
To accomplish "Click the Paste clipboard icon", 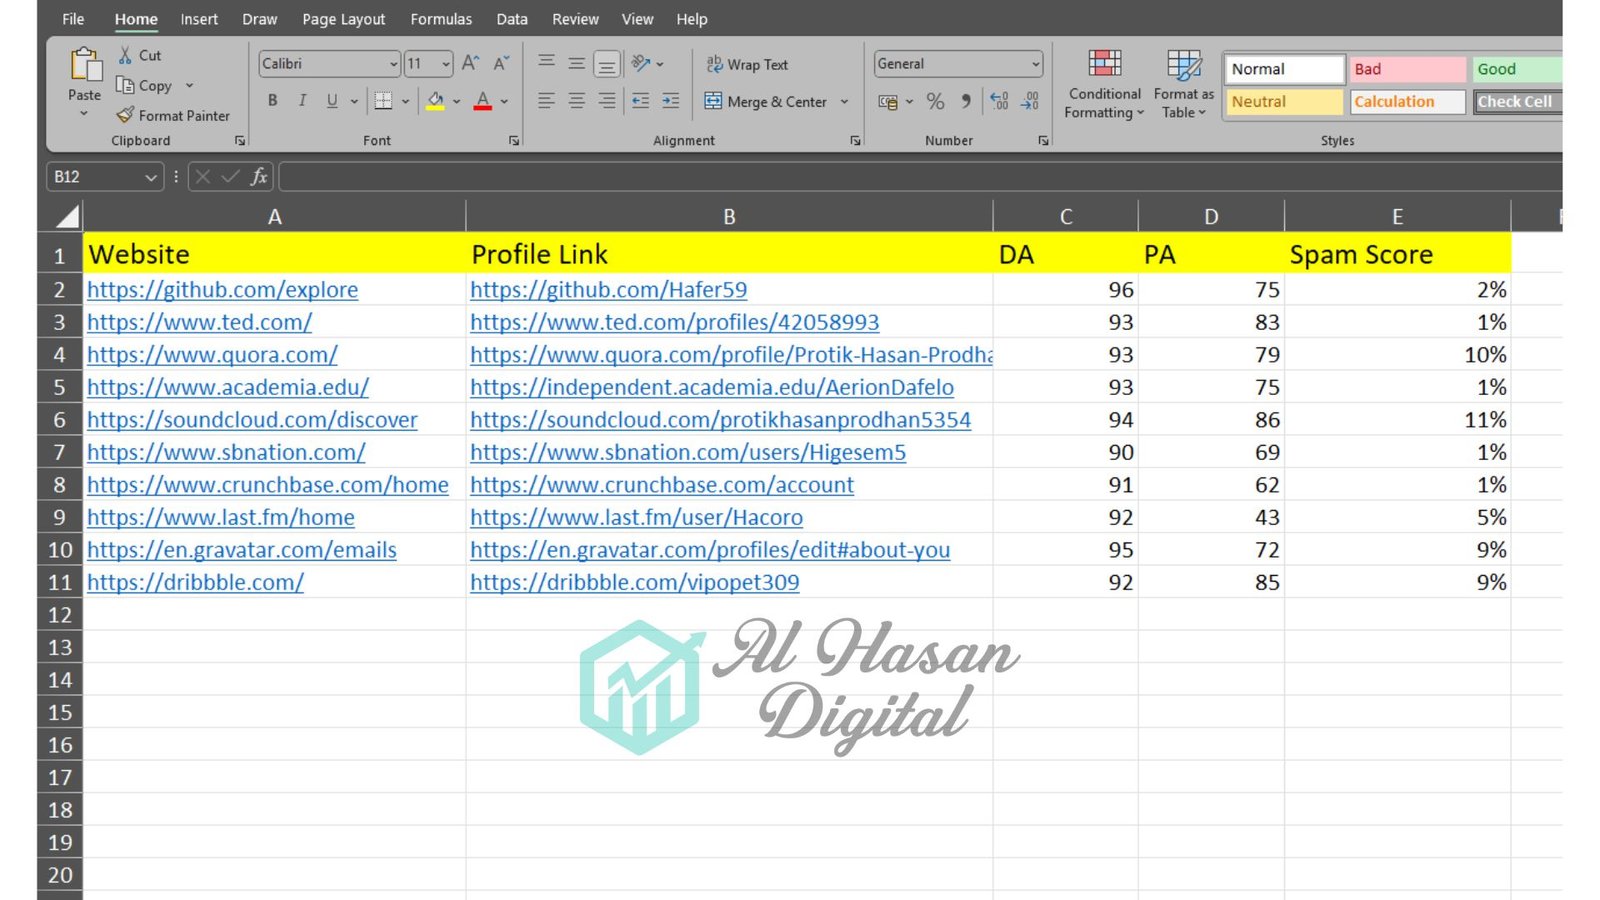I will (85, 65).
